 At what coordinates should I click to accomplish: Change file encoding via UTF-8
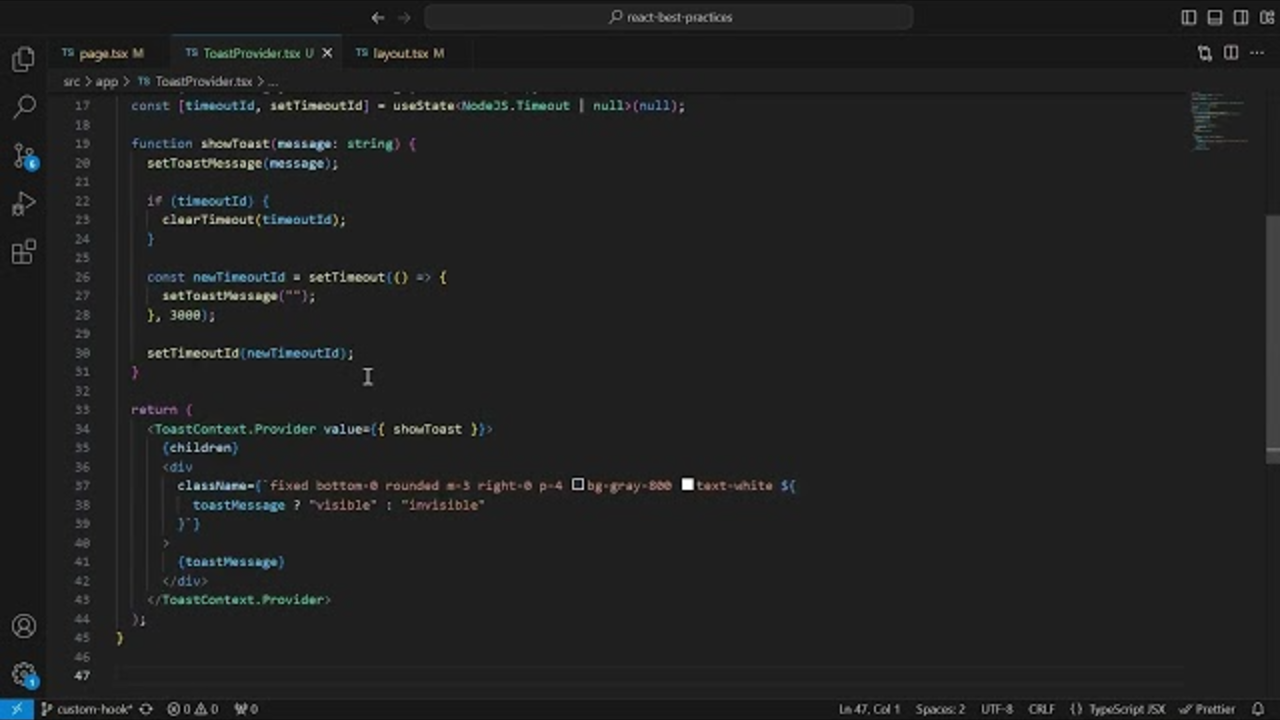(997, 709)
